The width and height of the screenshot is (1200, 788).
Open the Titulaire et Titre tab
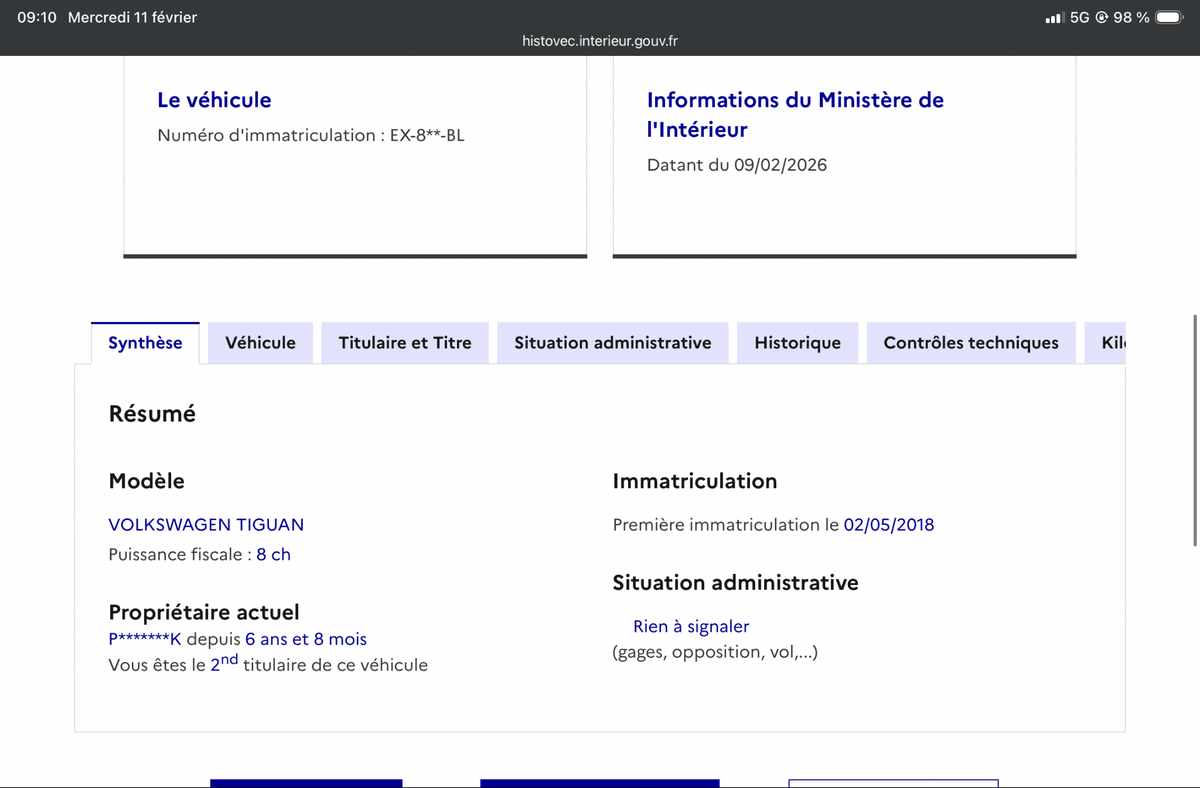point(405,343)
